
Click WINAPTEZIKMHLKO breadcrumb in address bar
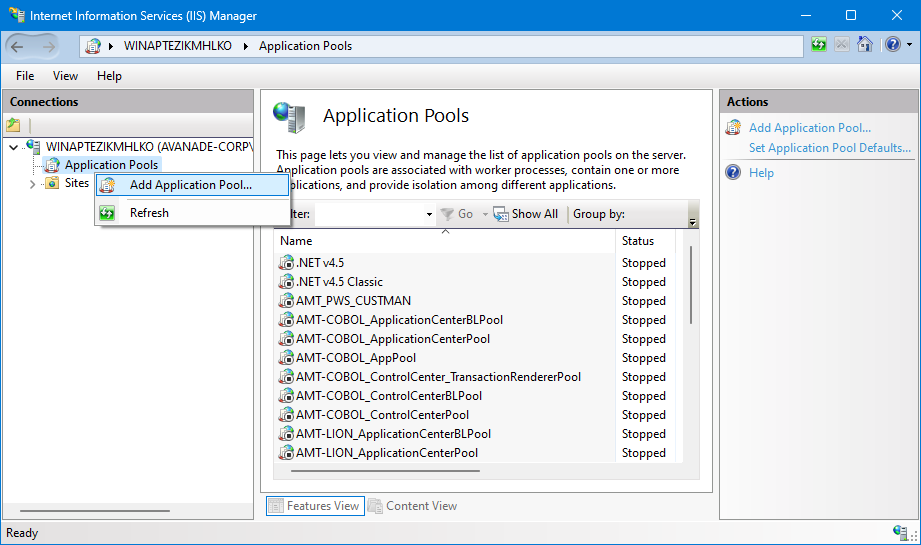(x=178, y=46)
